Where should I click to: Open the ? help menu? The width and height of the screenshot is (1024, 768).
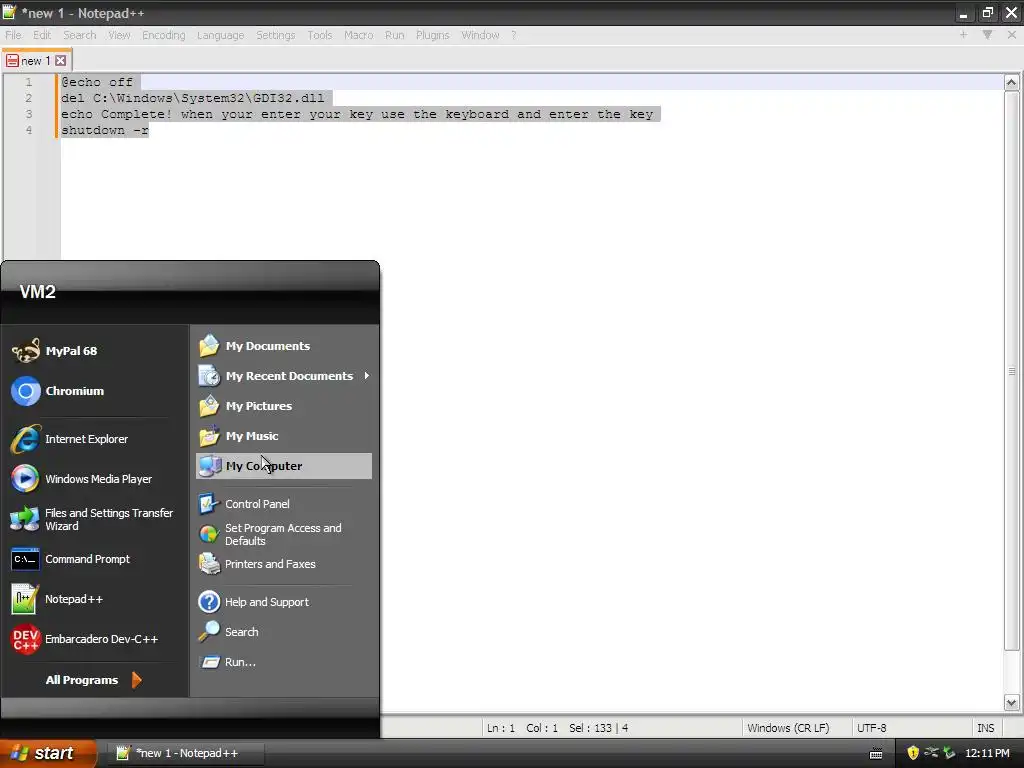pos(514,35)
